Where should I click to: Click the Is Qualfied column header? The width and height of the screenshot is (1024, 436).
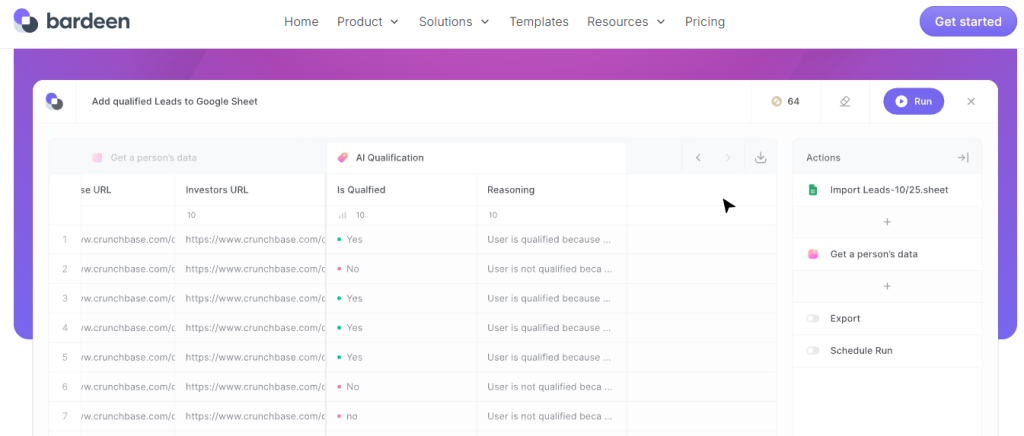(x=361, y=190)
